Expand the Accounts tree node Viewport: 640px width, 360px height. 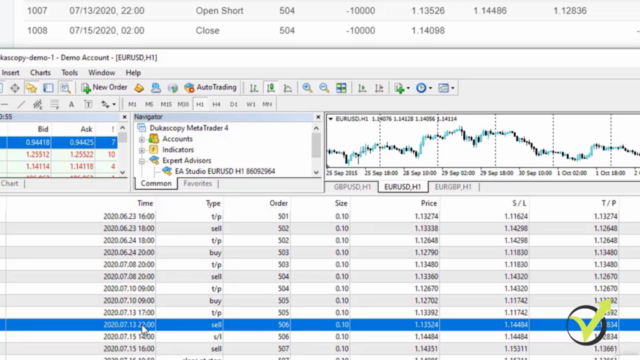coord(142,139)
